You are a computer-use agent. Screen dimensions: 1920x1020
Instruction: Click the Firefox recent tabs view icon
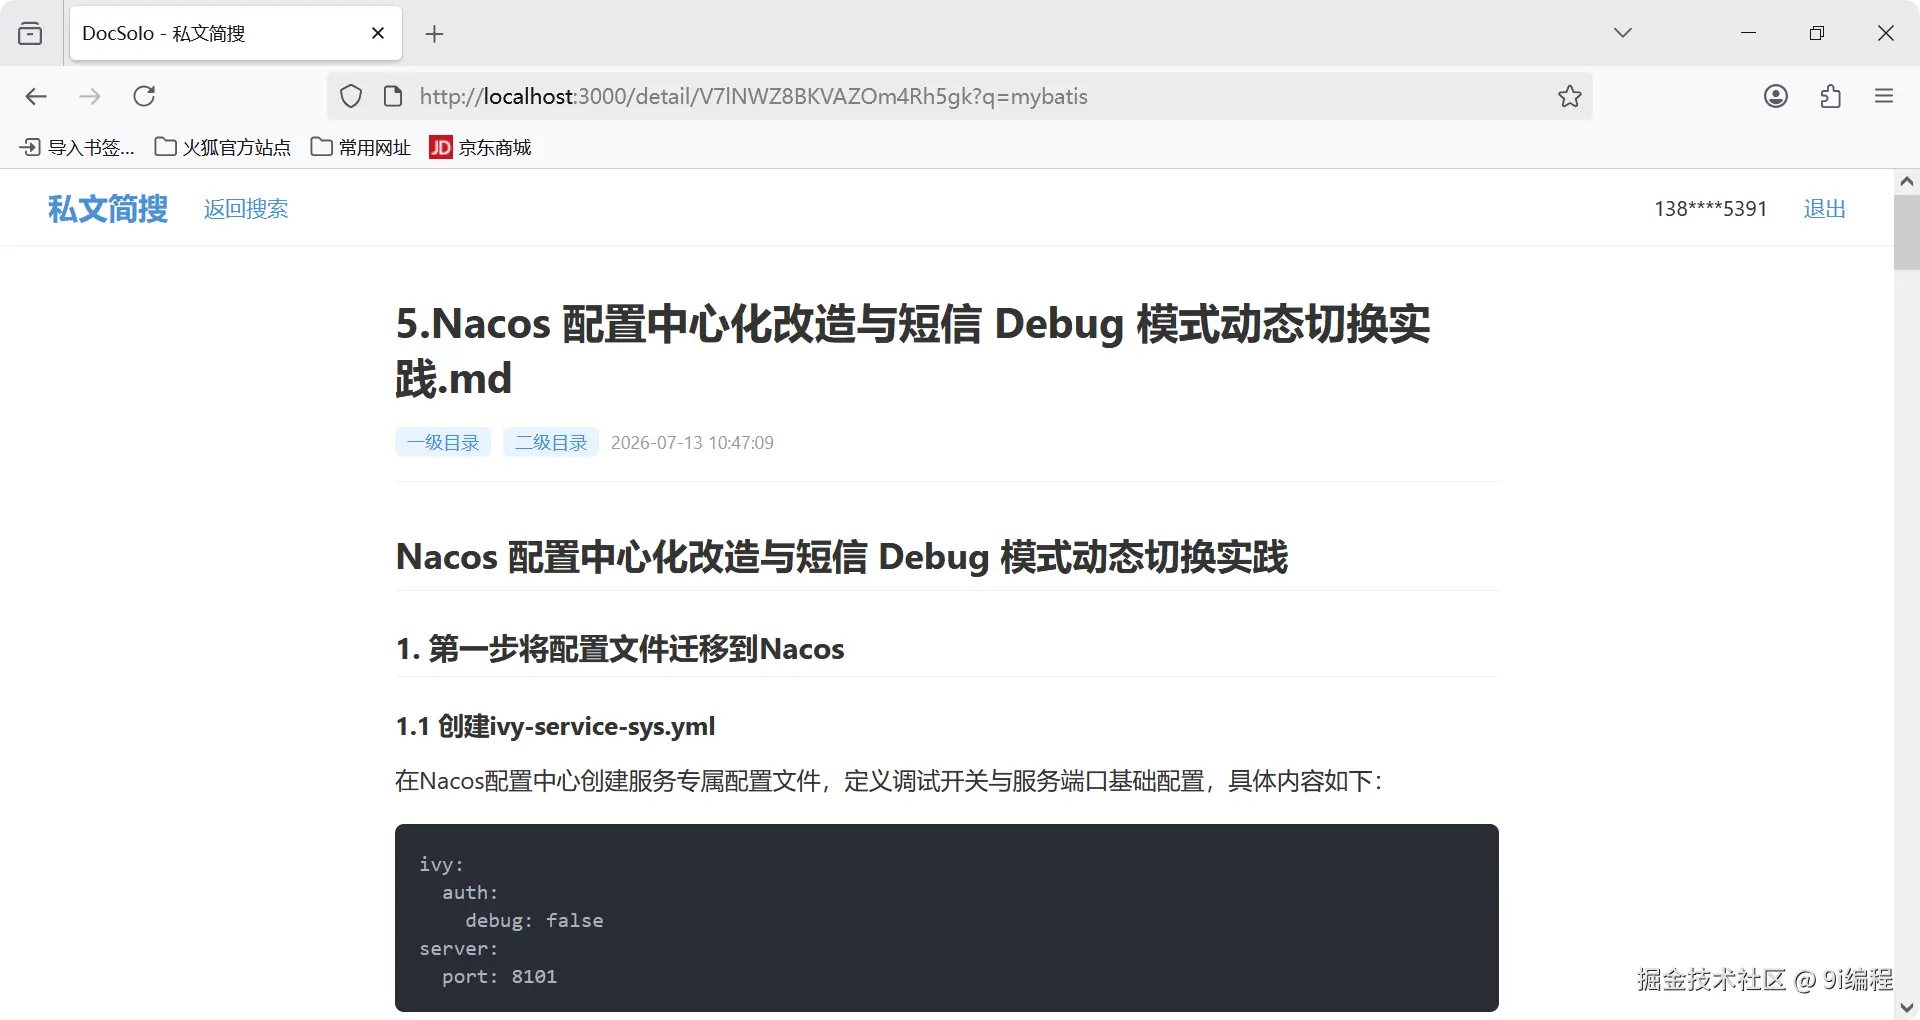coord(30,33)
